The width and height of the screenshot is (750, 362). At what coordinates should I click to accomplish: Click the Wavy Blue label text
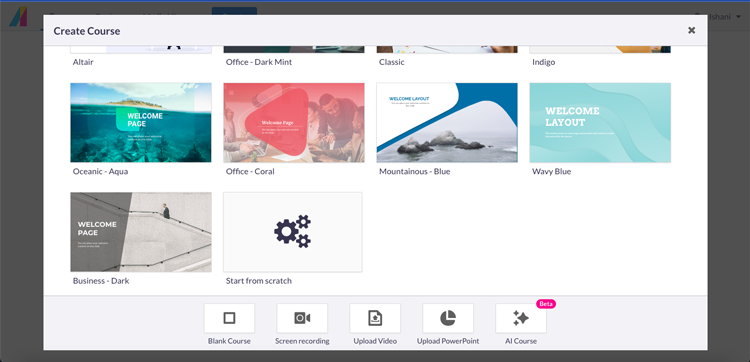click(x=551, y=171)
